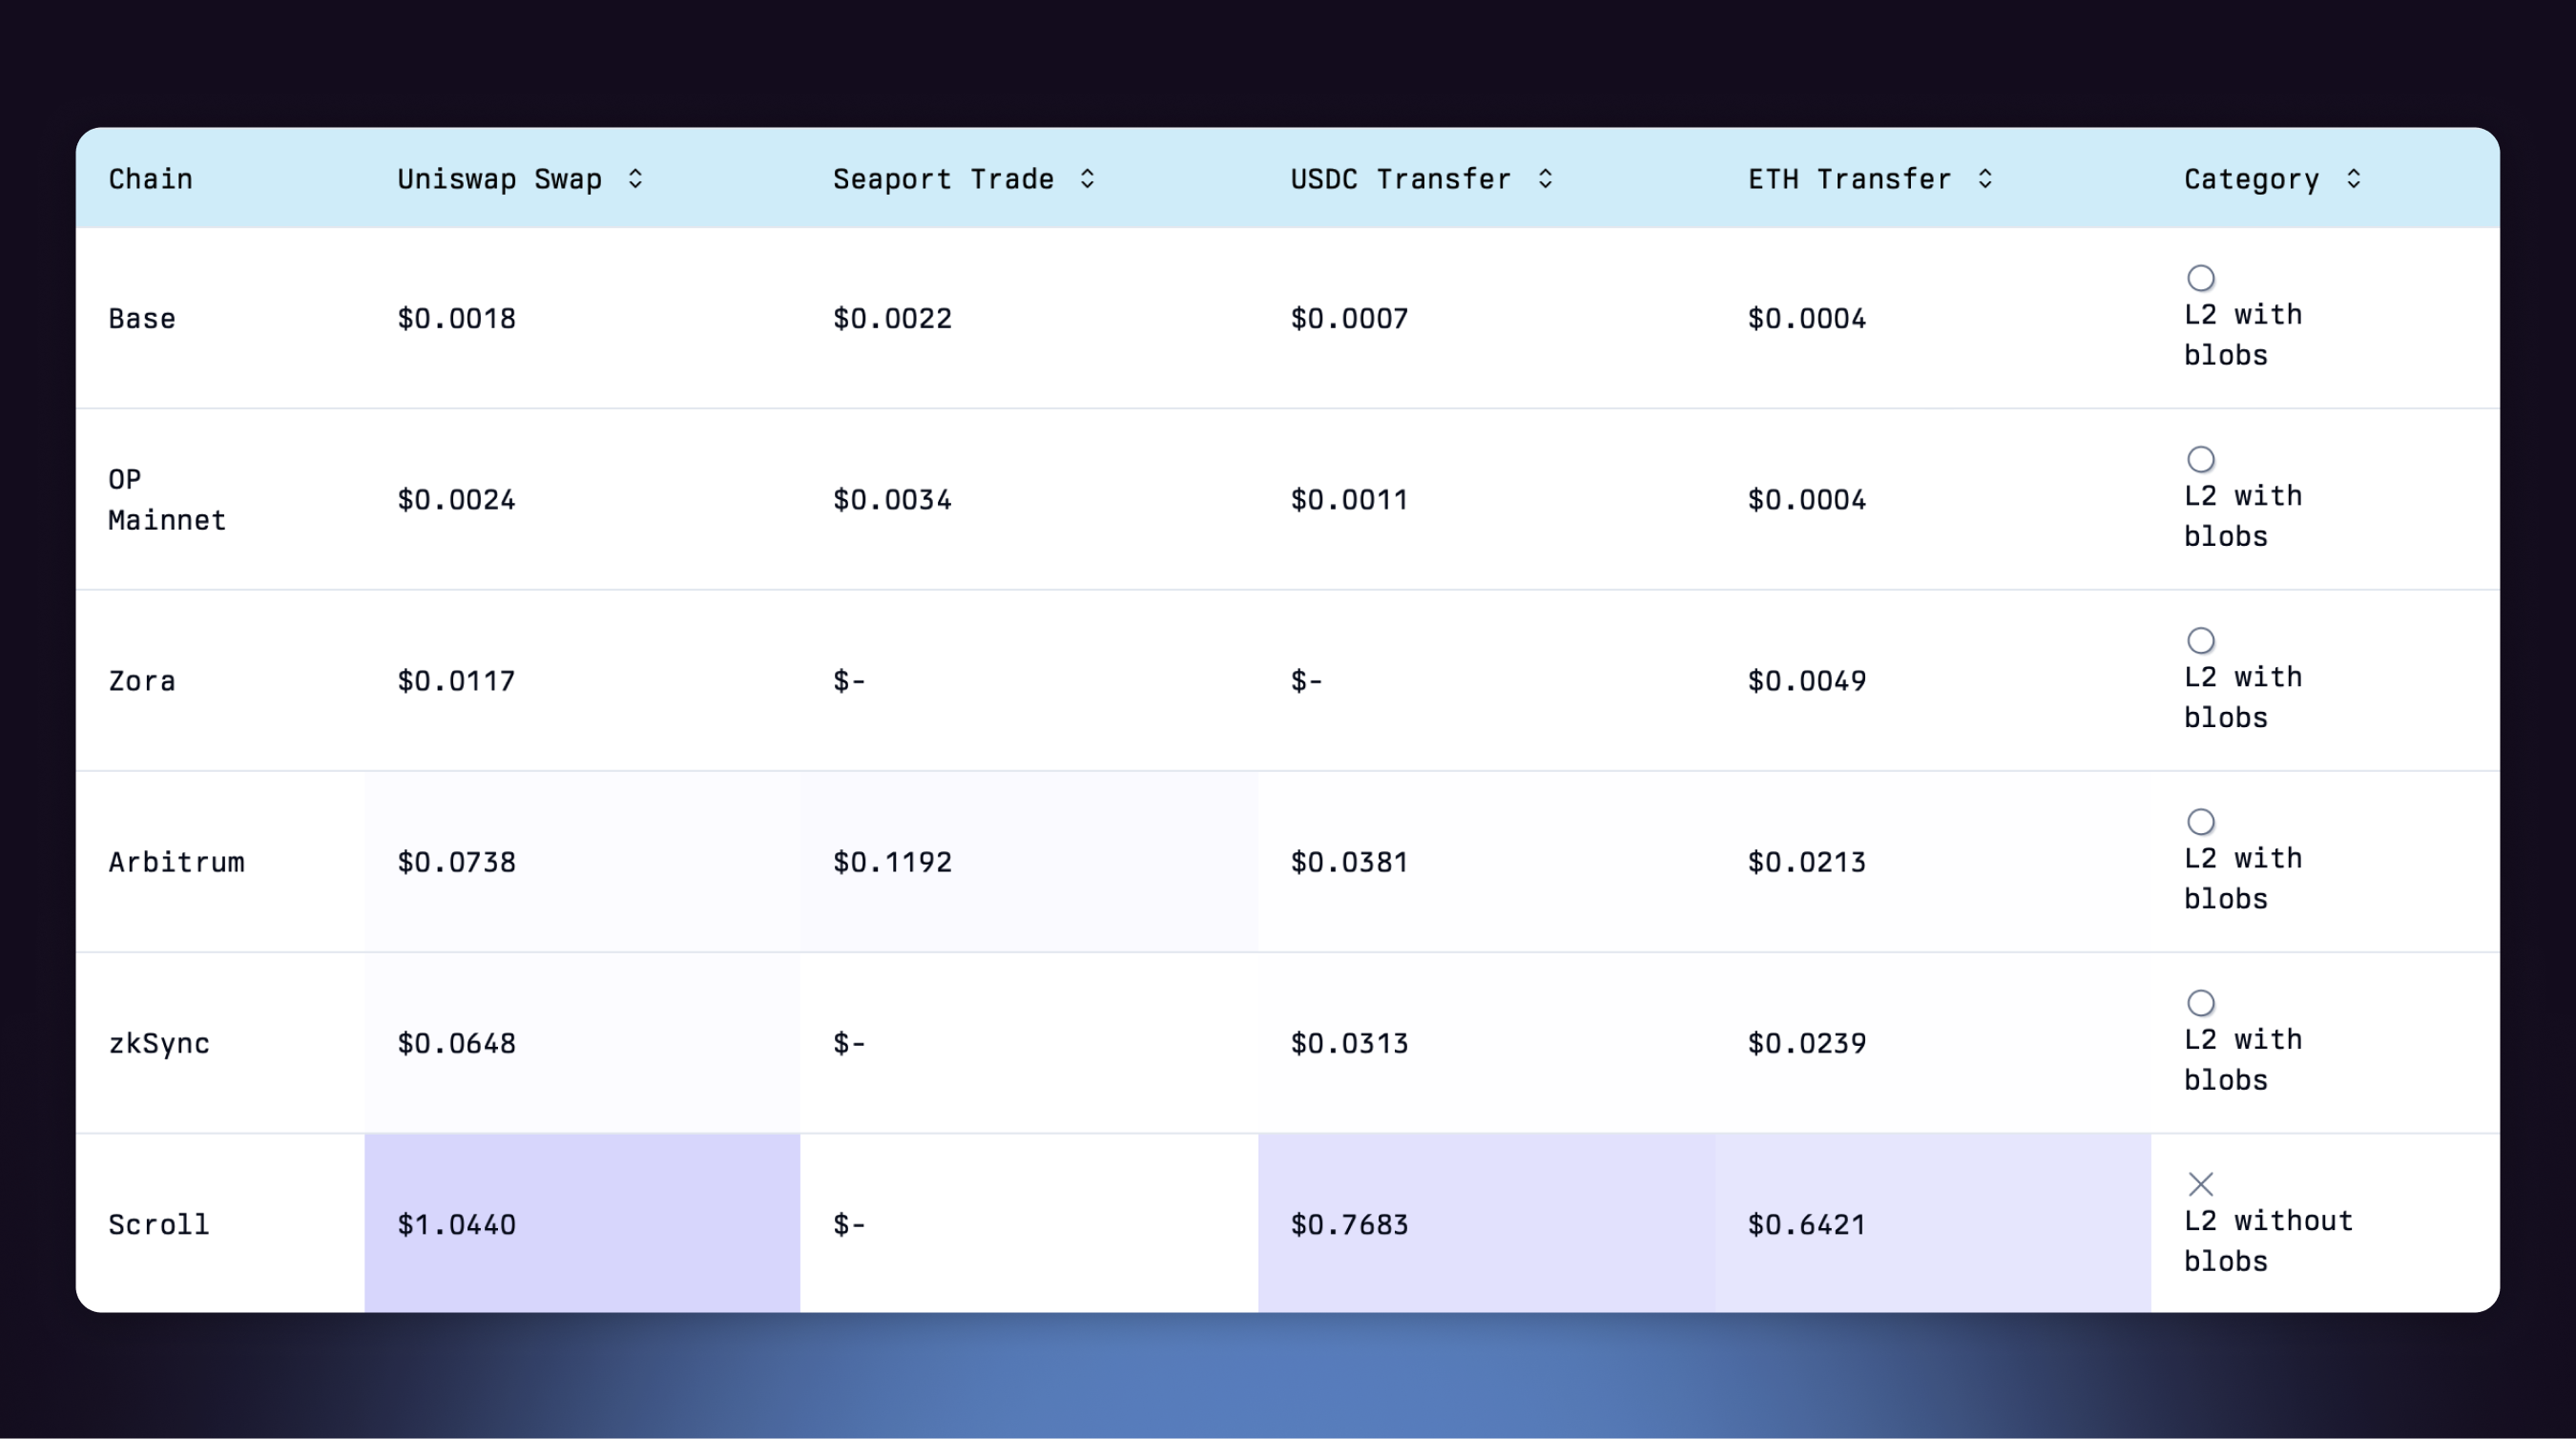
Task: Sort by the Seaport Trade column arrows
Action: [x=1087, y=179]
